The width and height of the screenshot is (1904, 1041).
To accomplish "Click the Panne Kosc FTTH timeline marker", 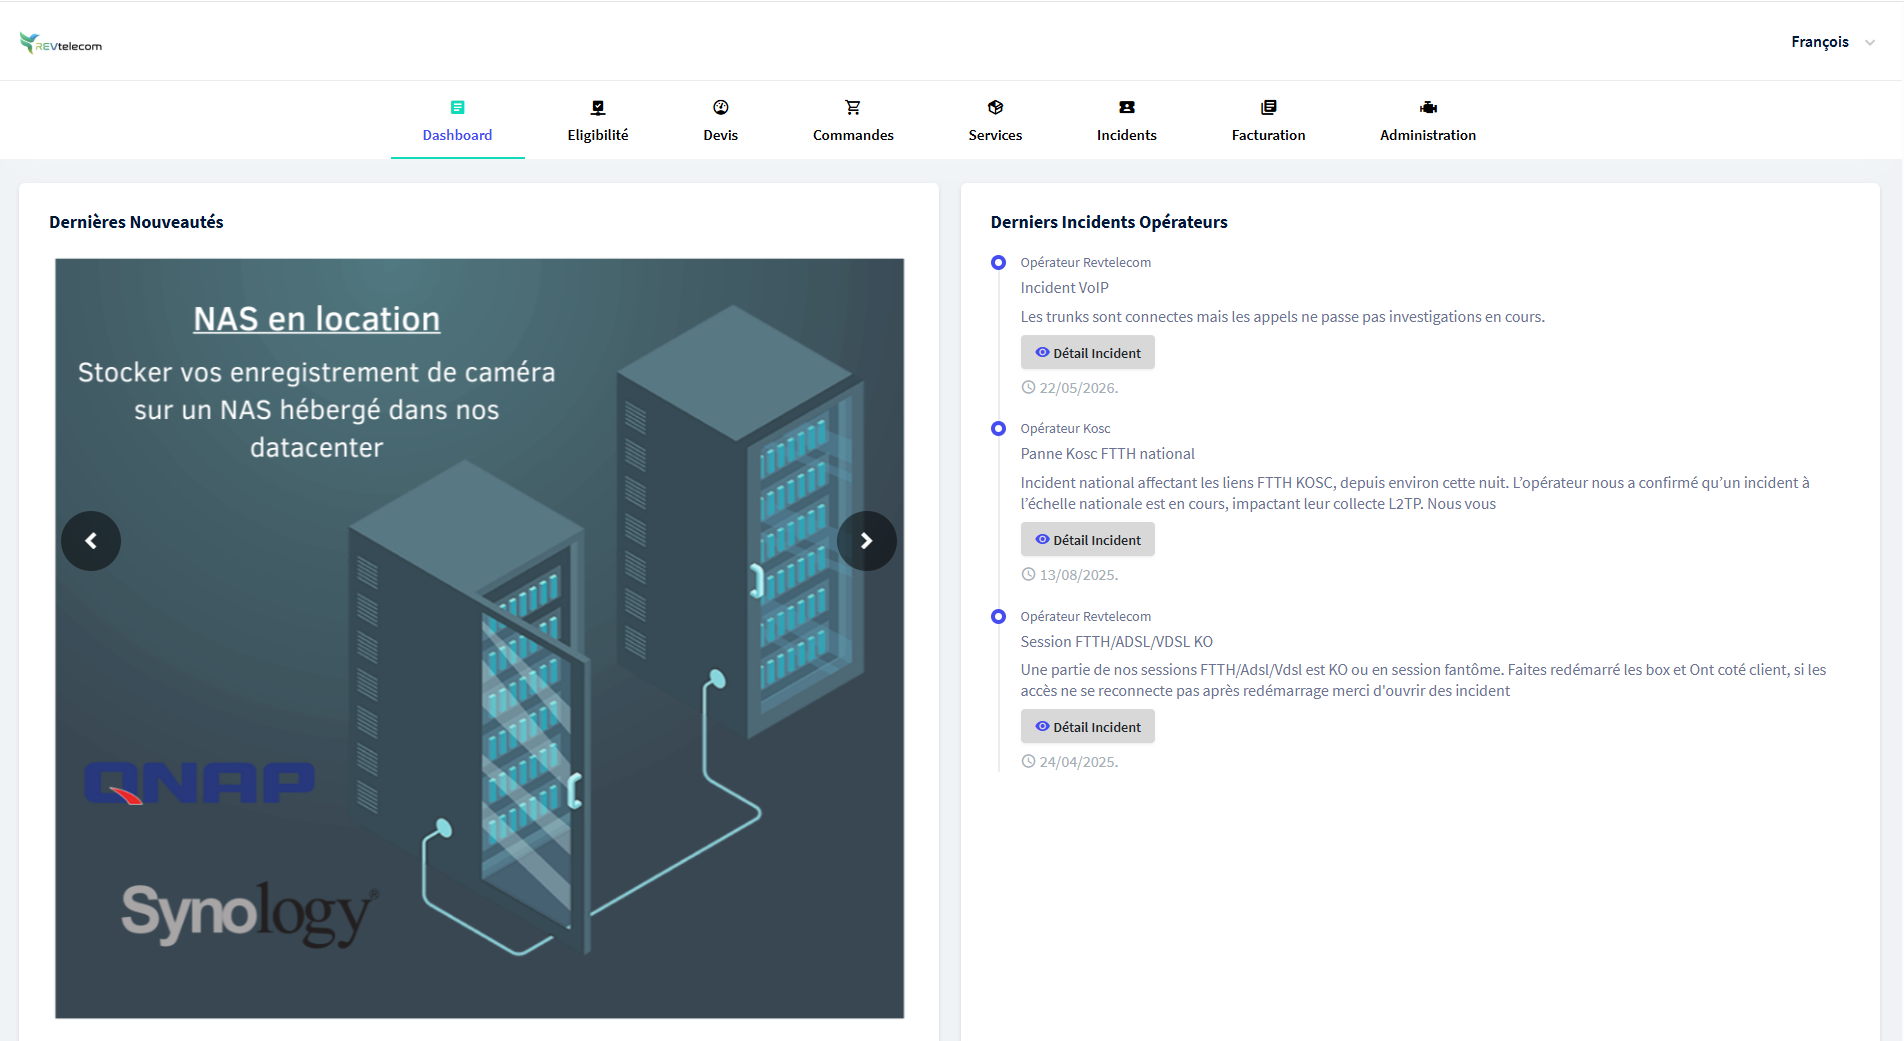I will [x=998, y=429].
